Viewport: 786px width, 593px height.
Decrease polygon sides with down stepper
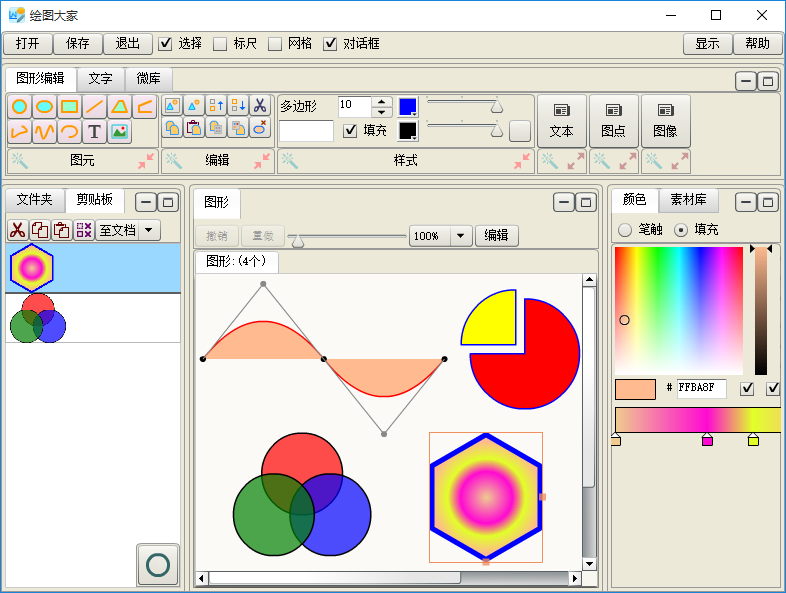(381, 112)
